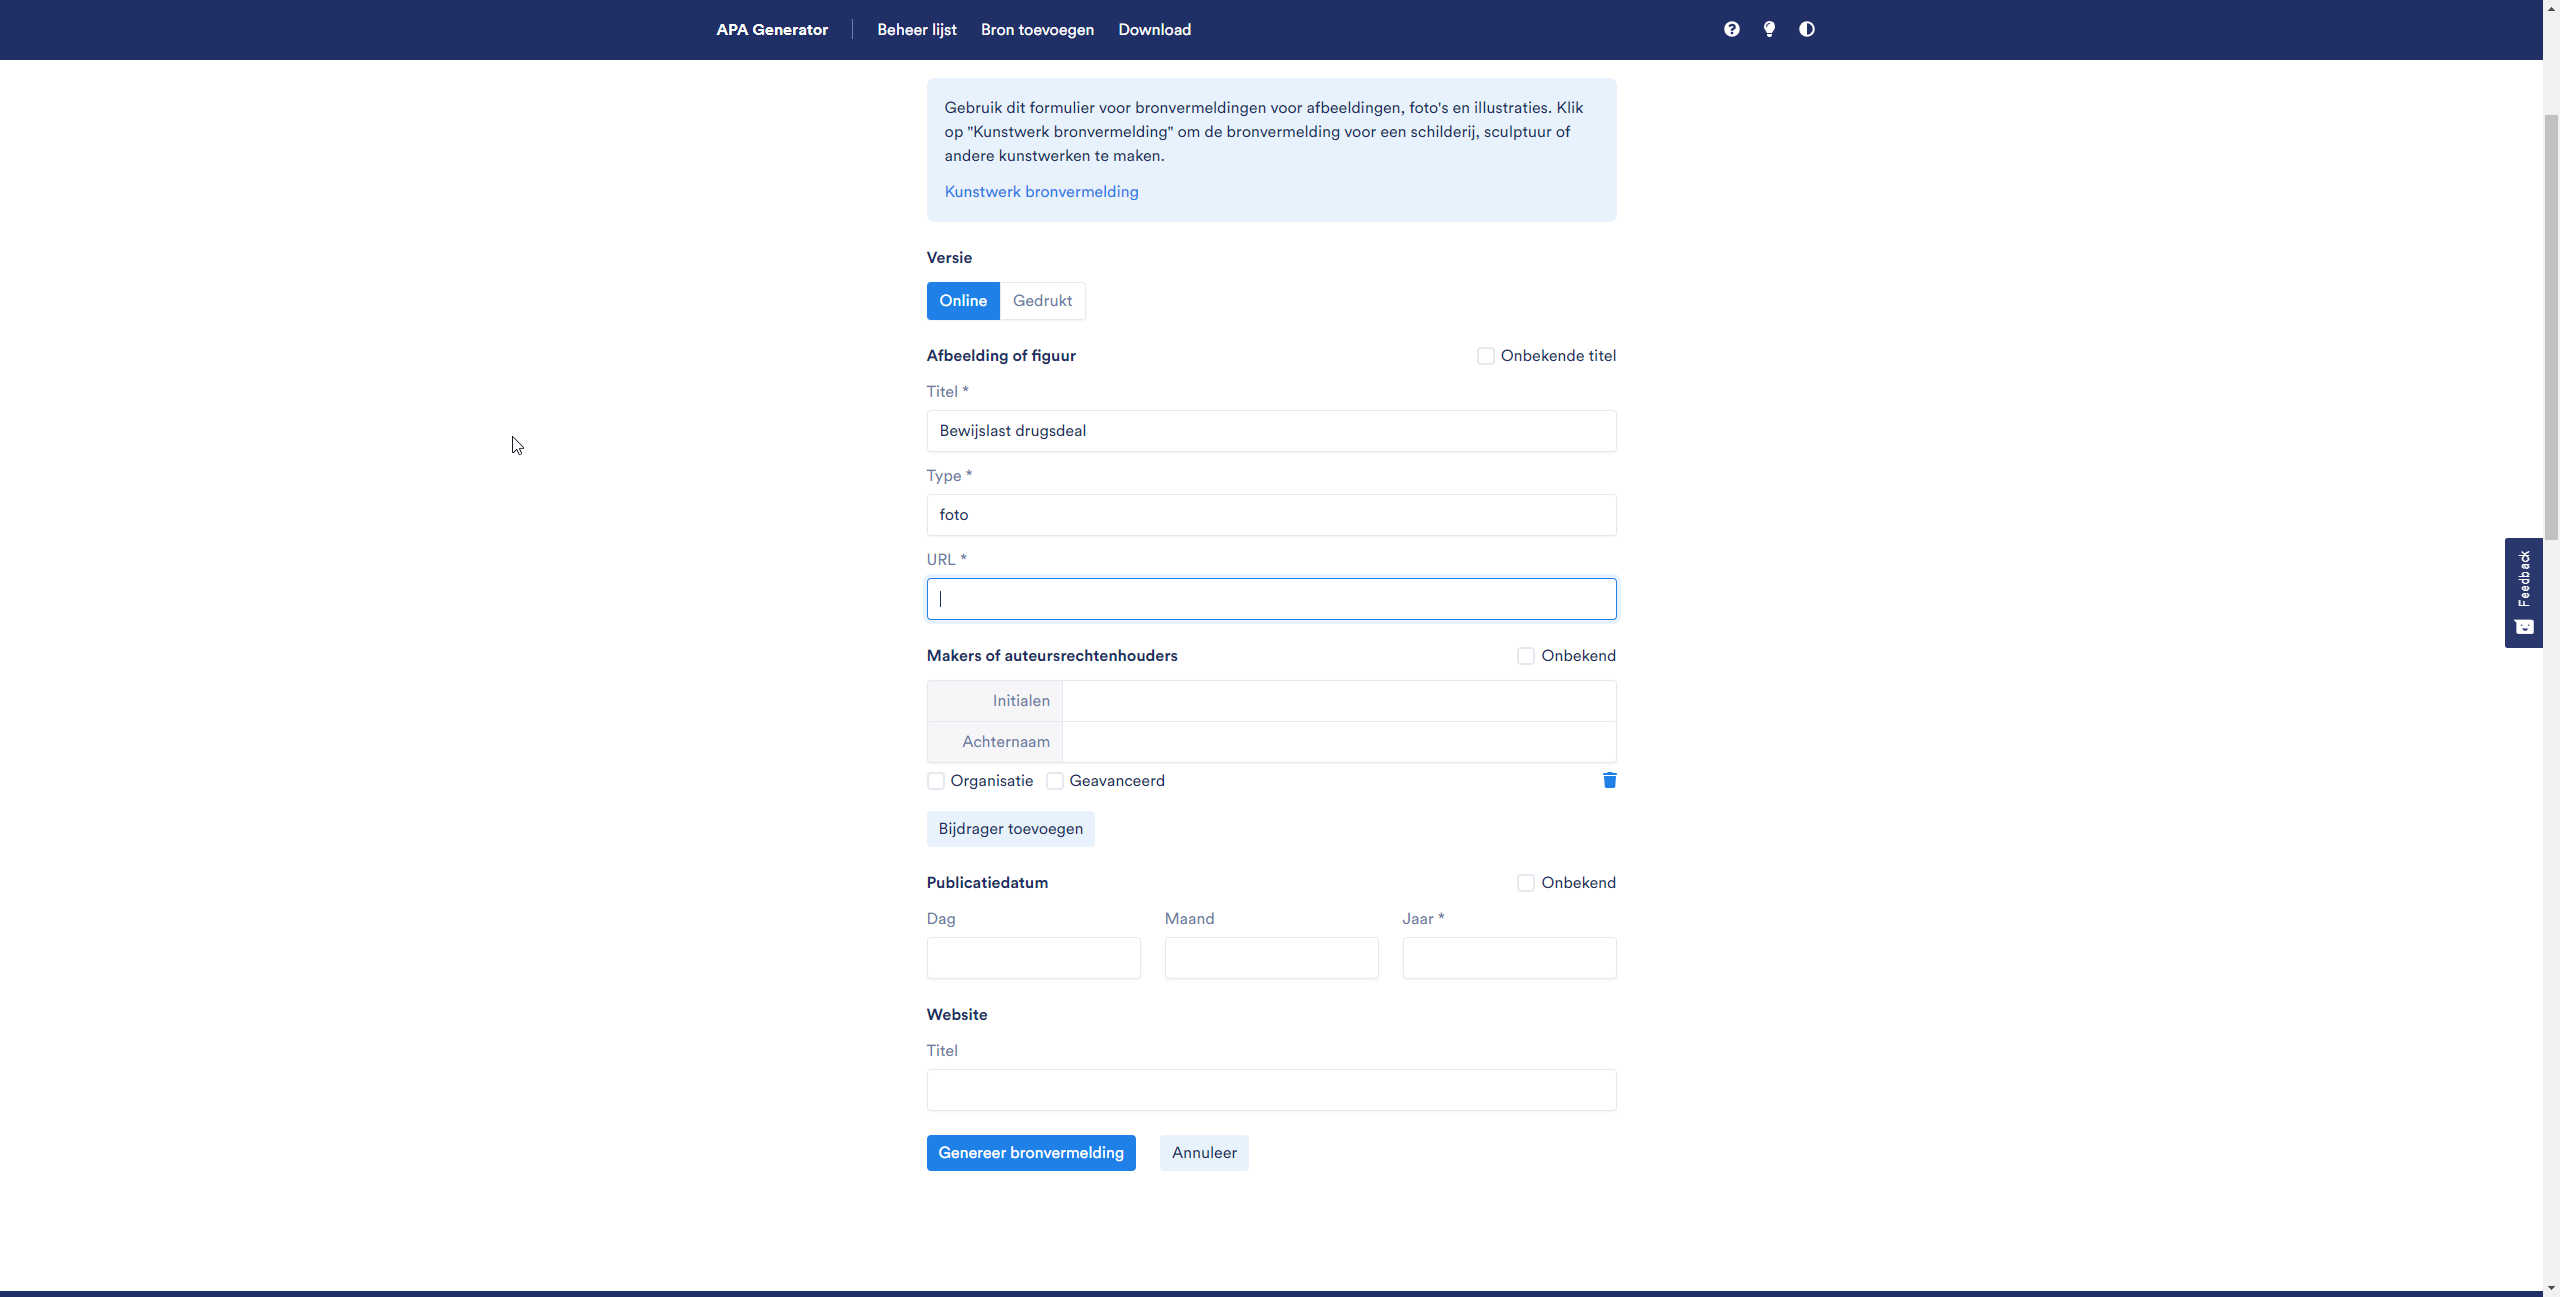Click the lightbulb tips icon

pos(1769,29)
